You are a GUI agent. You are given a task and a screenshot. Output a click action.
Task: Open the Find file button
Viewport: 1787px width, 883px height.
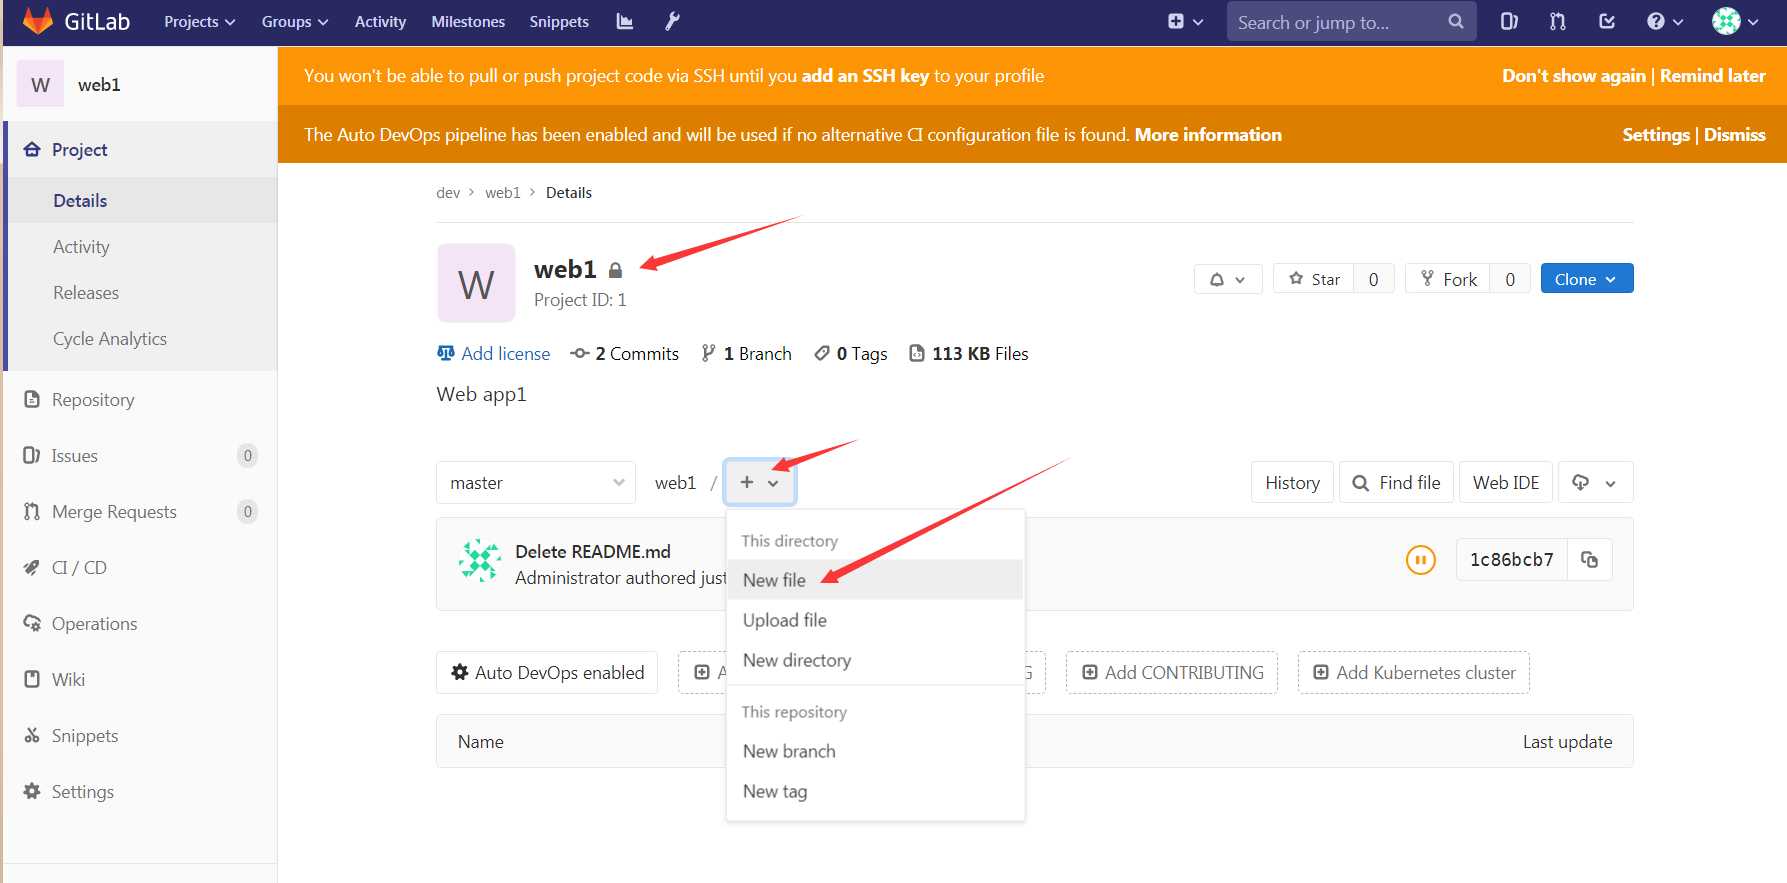coord(1396,482)
